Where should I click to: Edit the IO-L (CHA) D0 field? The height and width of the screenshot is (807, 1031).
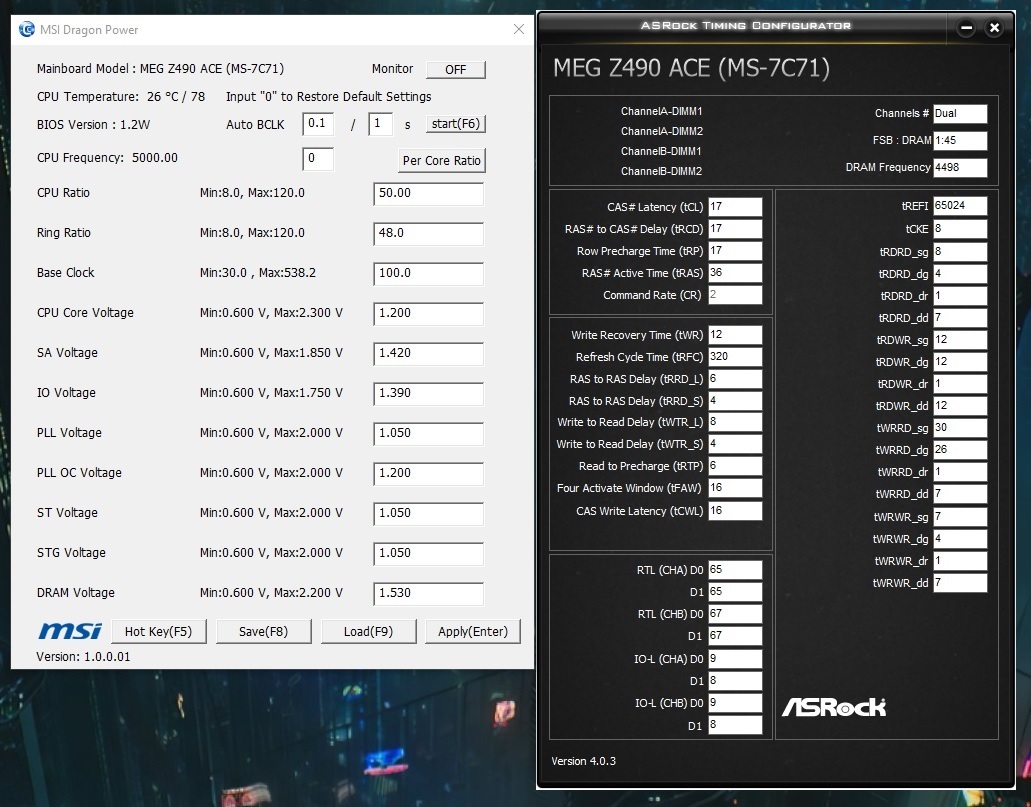pos(735,659)
